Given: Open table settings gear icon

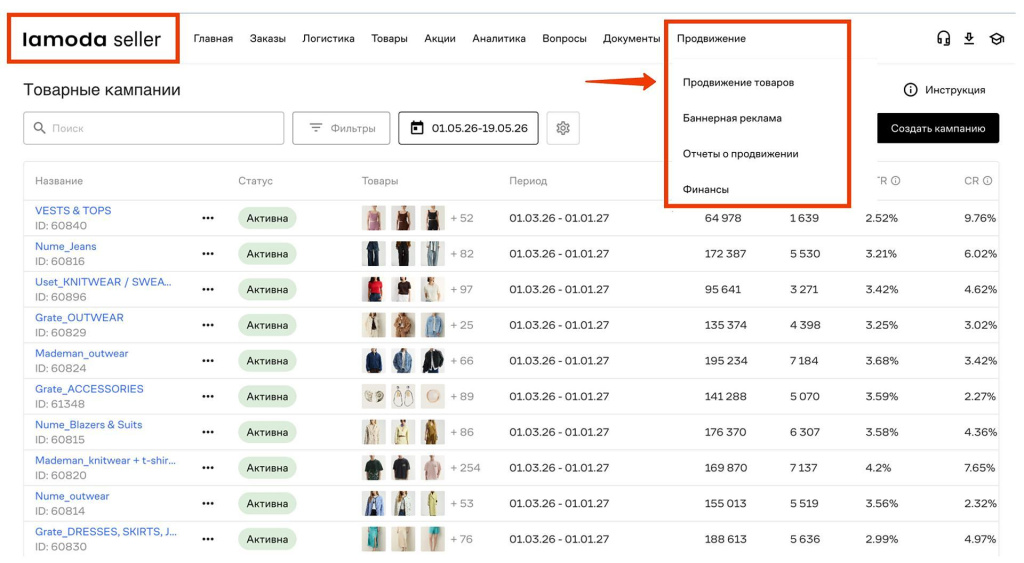Looking at the screenshot, I should coord(563,128).
